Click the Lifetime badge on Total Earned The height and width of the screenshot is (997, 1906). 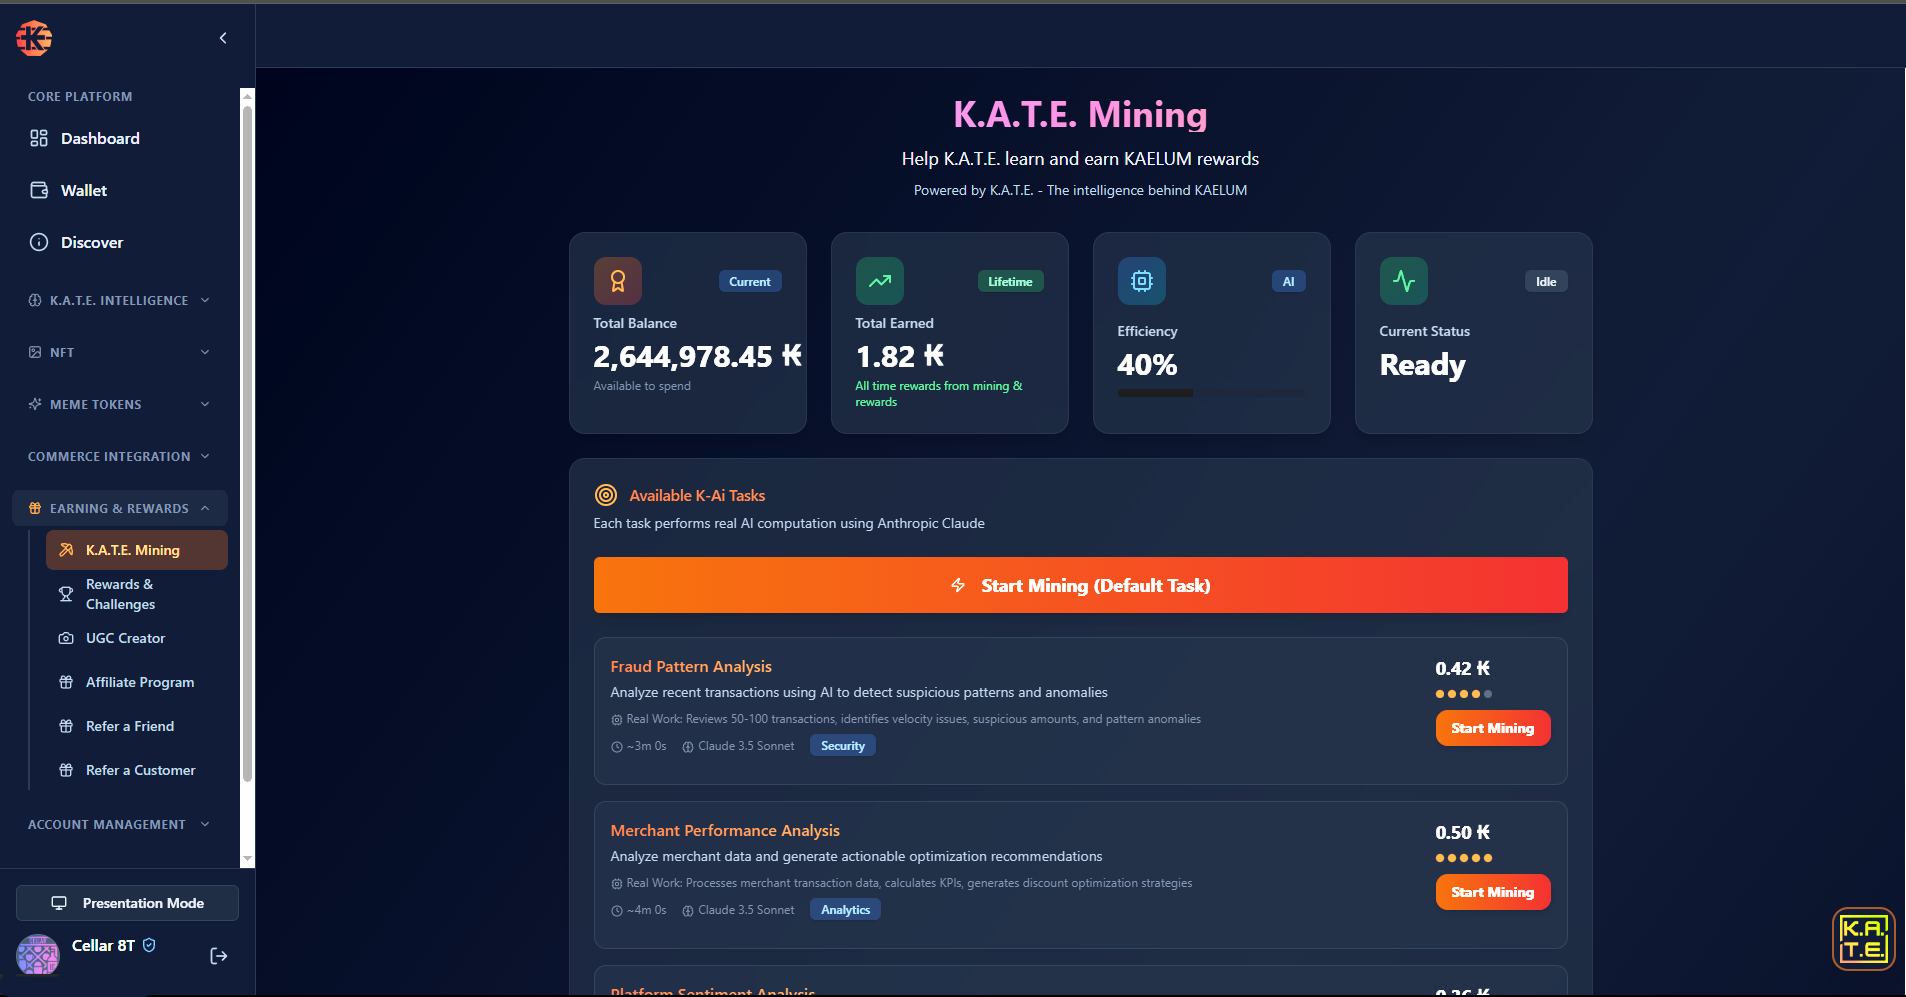pos(1010,282)
